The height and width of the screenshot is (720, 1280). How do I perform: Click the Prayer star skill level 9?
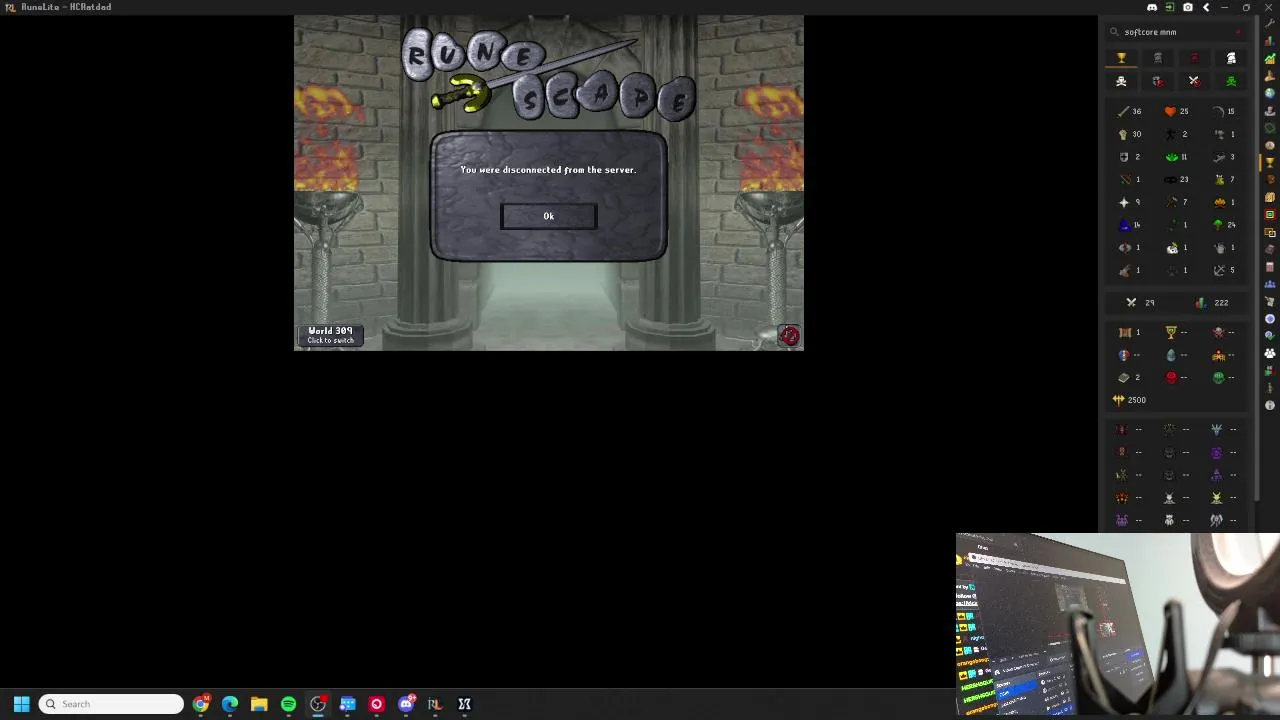click(1130, 202)
